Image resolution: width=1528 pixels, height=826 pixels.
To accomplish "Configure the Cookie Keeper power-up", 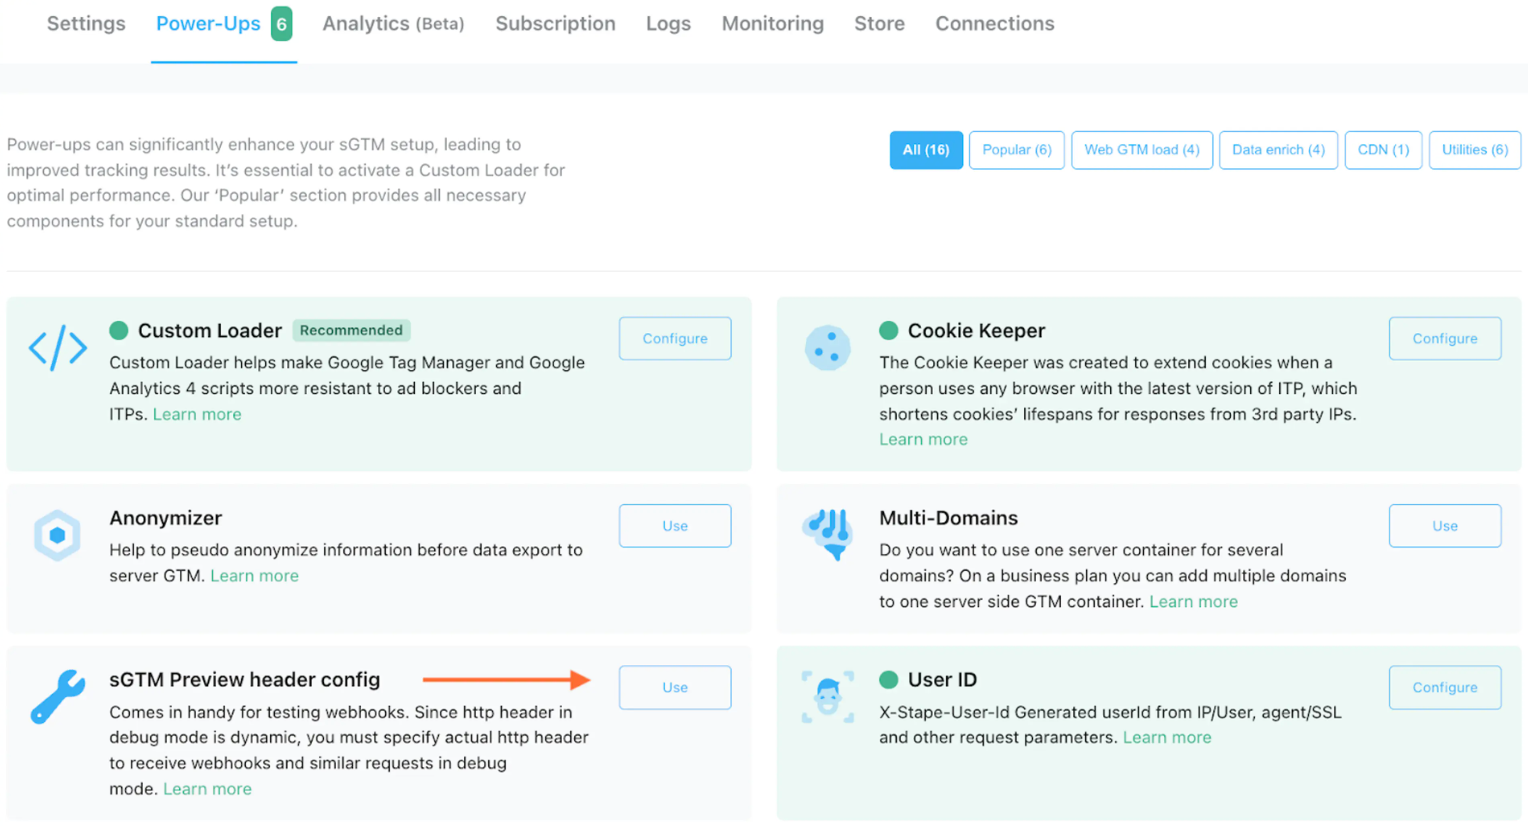I will click(x=1445, y=339).
